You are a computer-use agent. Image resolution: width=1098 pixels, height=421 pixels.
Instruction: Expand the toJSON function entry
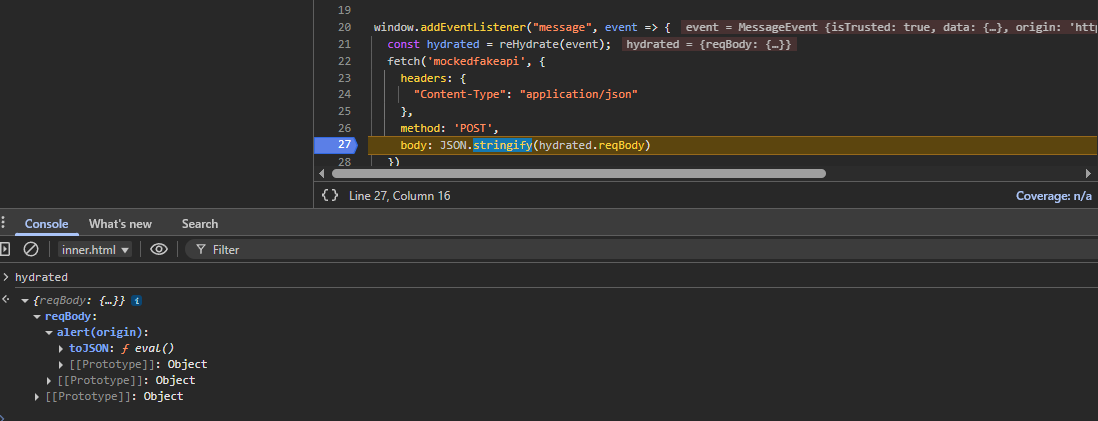62,348
